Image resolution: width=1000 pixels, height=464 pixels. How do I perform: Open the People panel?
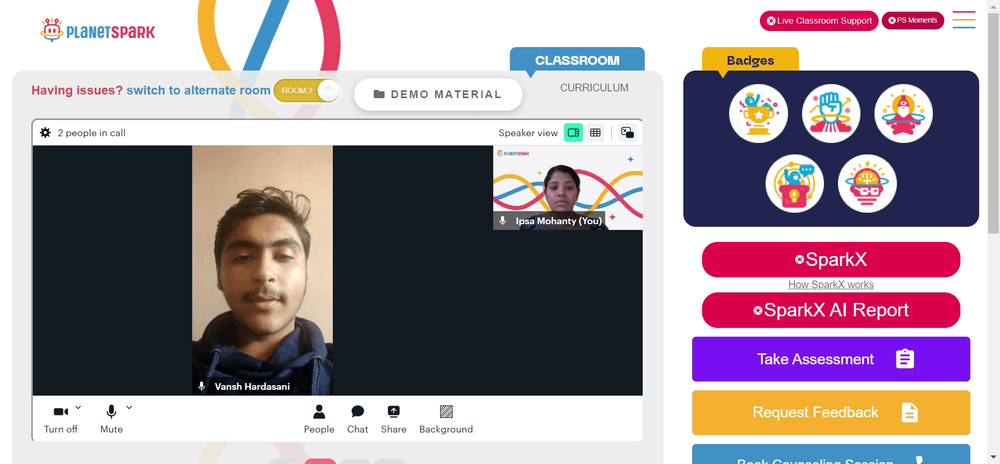[319, 419]
